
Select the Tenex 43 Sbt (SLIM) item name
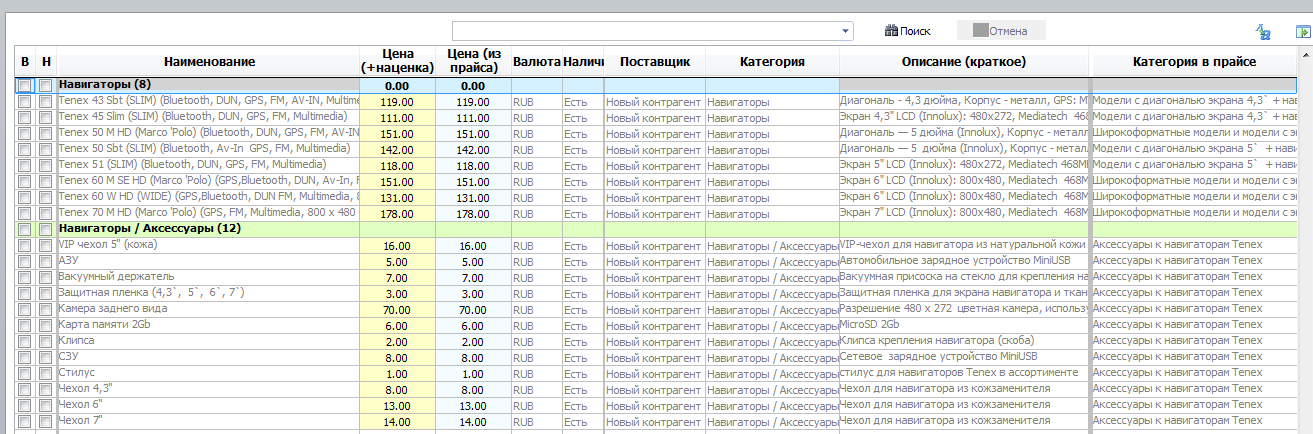208,101
